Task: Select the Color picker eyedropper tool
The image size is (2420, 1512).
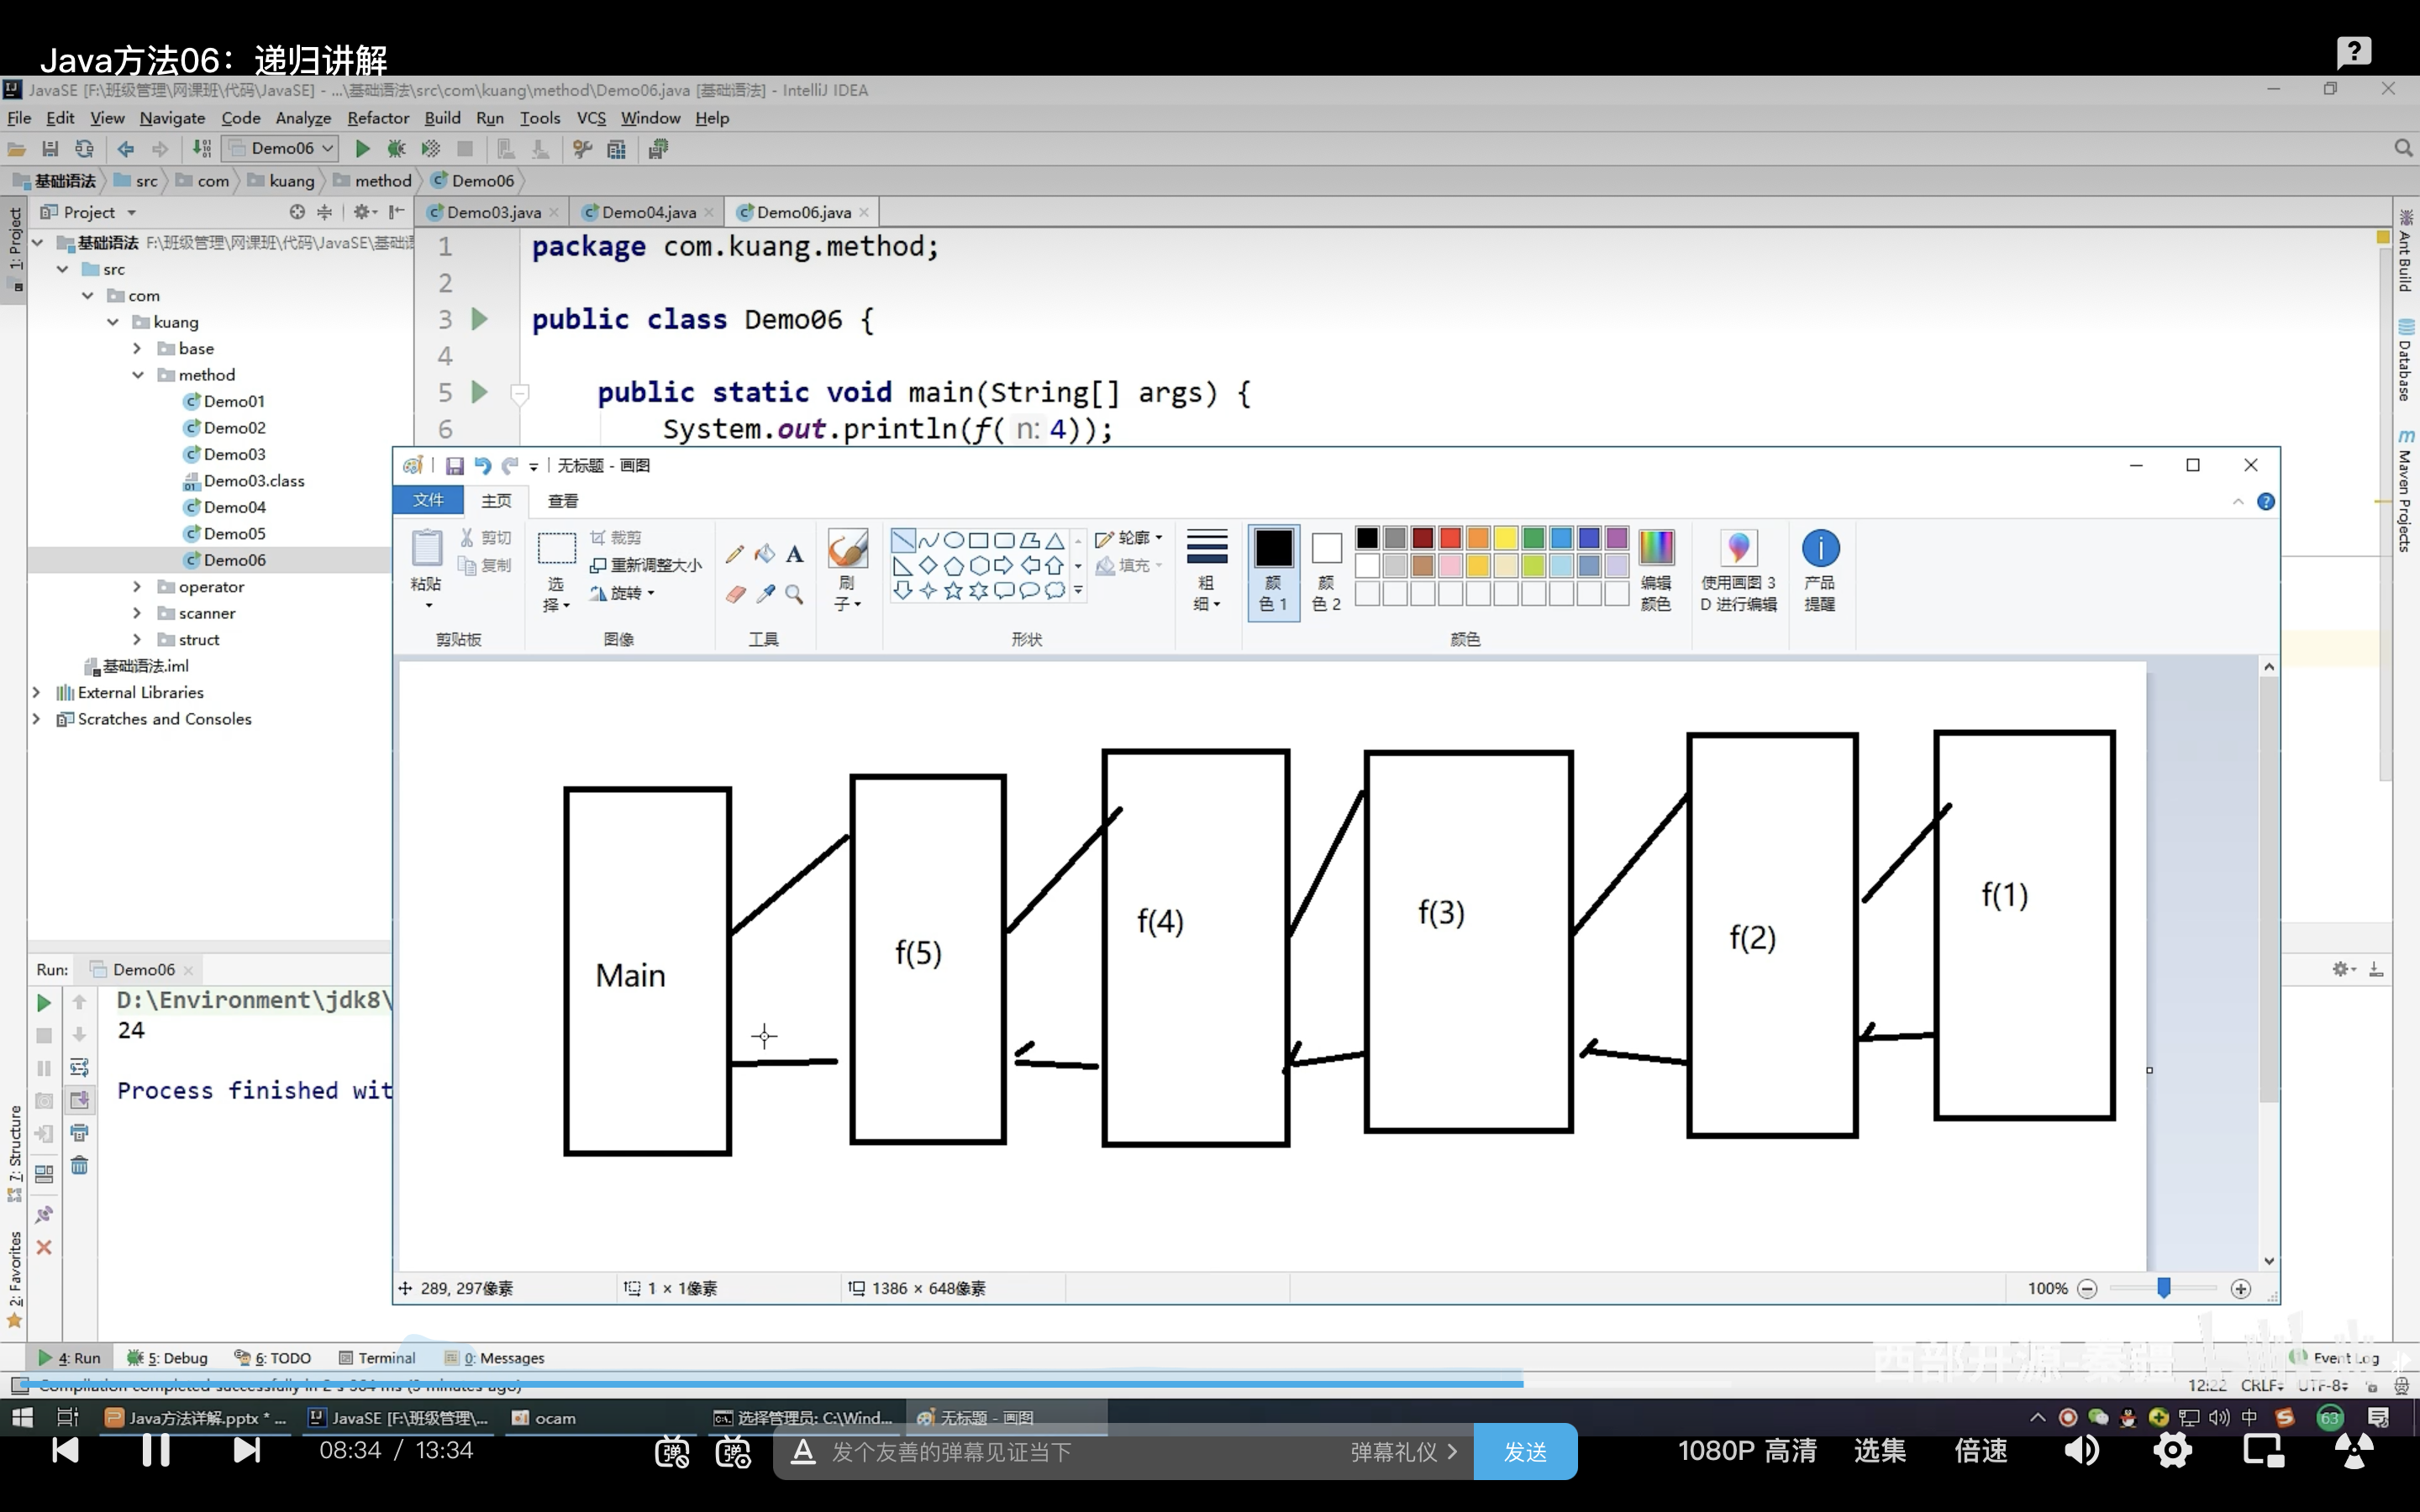Action: click(x=765, y=594)
